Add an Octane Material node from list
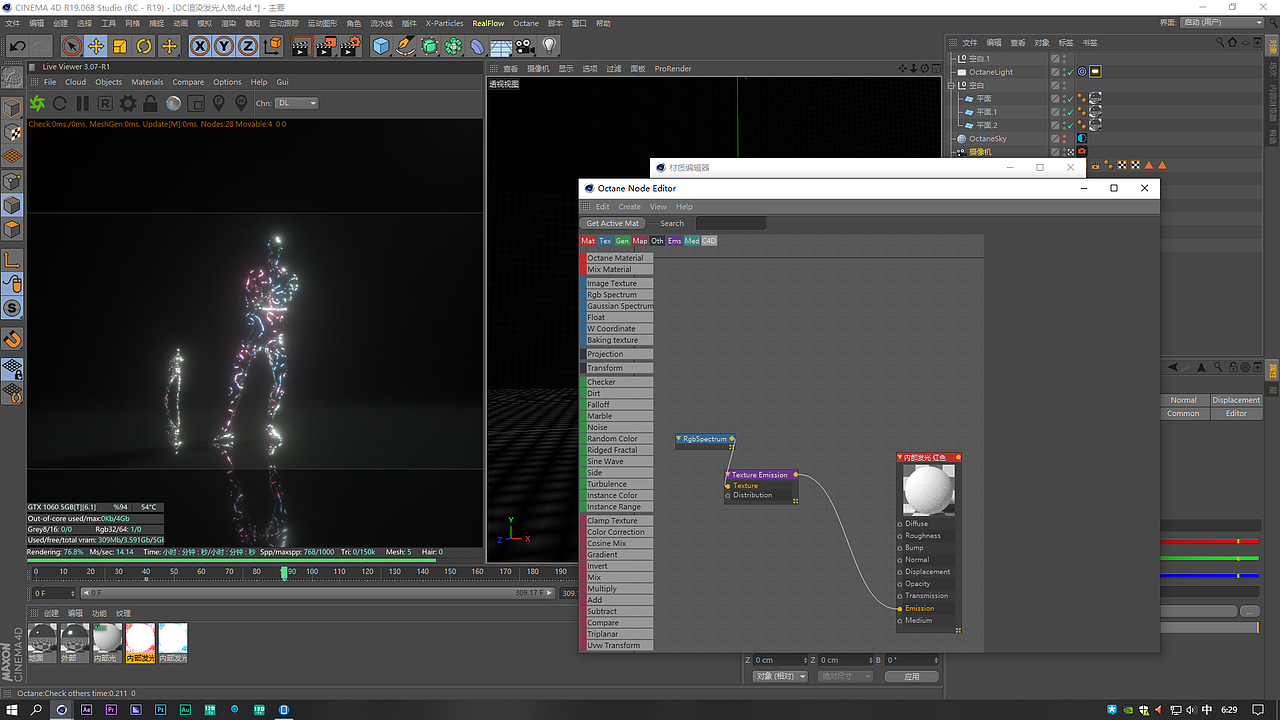Screen dimensions: 1280x720 click(x=618, y=258)
